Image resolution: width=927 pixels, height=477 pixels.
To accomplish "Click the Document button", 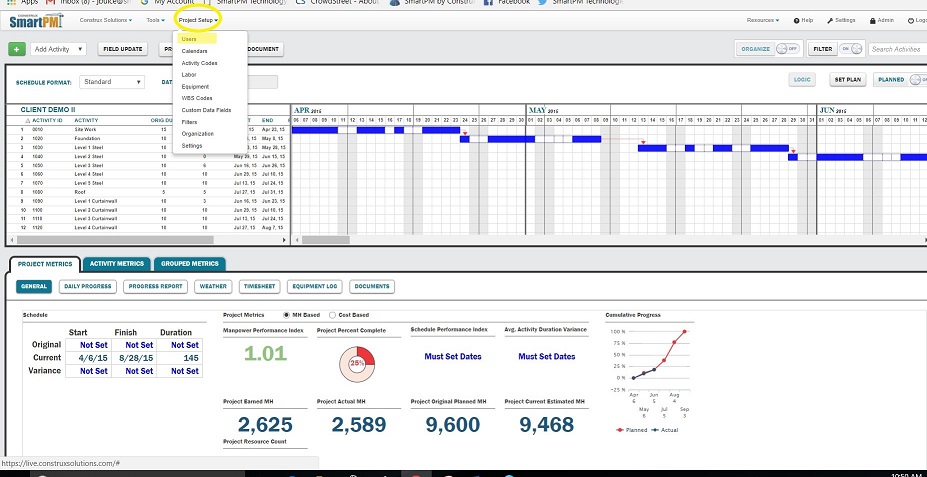I will tap(265, 49).
